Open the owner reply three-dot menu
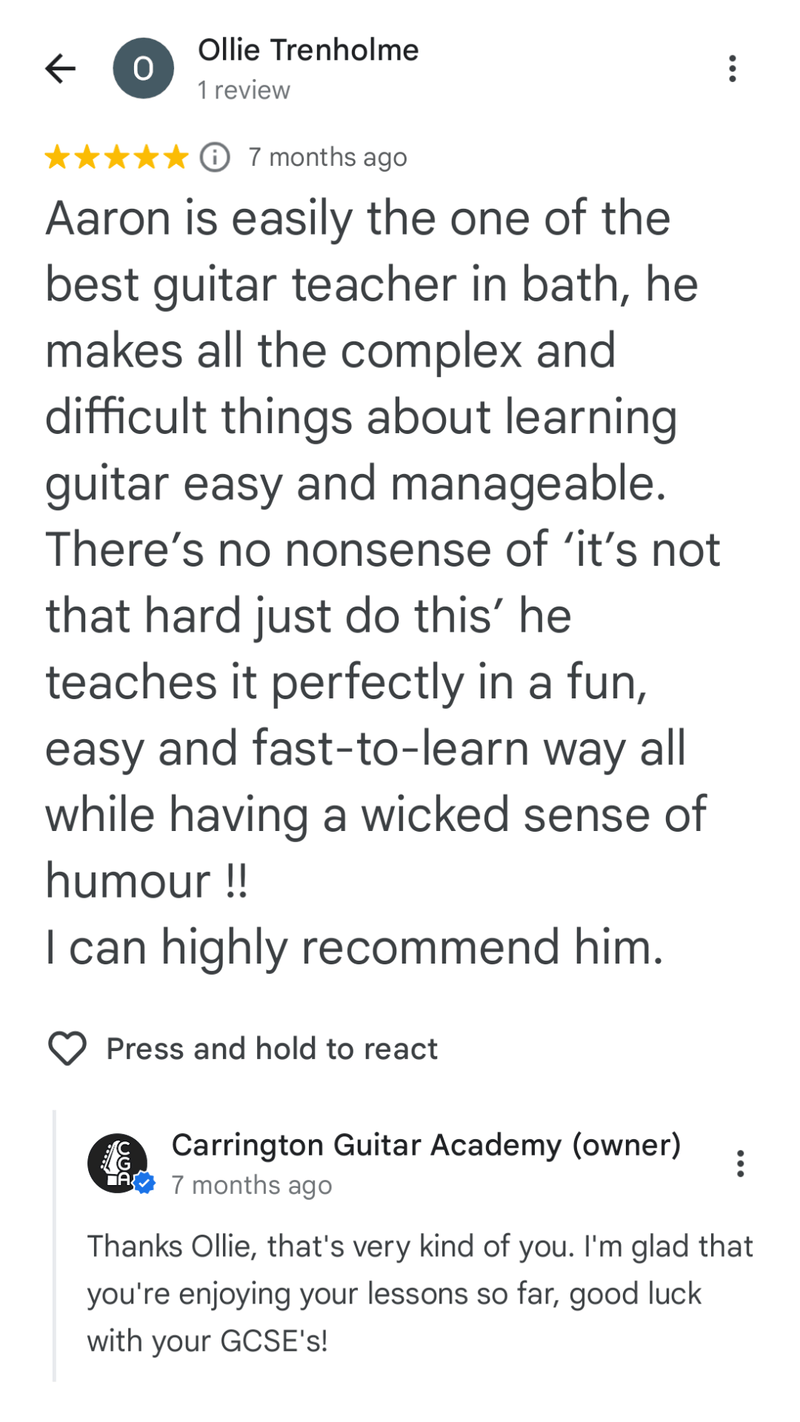Viewport: 800px width, 1422px height. (x=741, y=1164)
